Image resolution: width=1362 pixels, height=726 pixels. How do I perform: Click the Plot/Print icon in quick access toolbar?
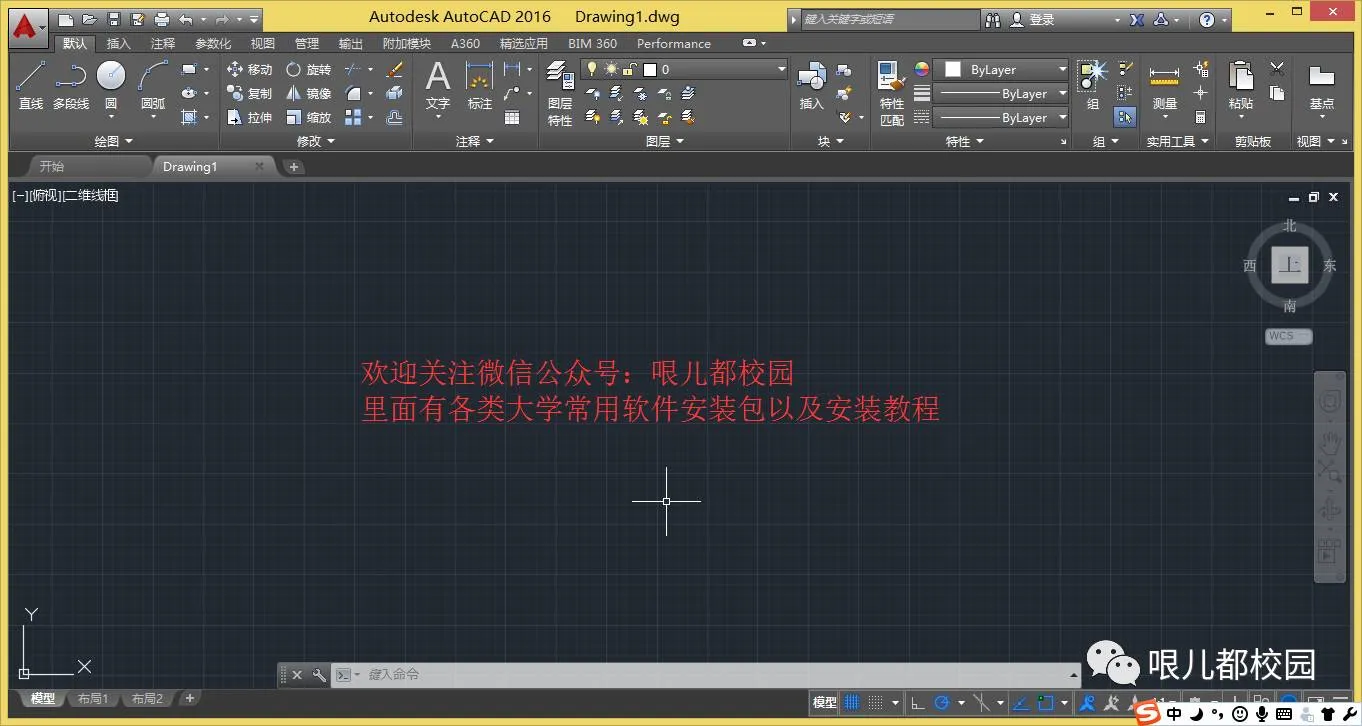pos(162,19)
